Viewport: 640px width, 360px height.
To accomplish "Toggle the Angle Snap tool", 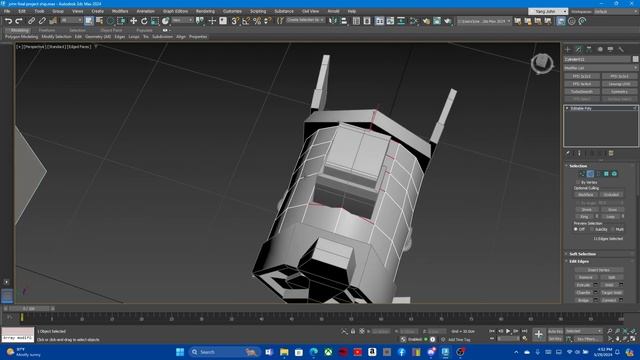I will pyautogui.click(x=246, y=21).
